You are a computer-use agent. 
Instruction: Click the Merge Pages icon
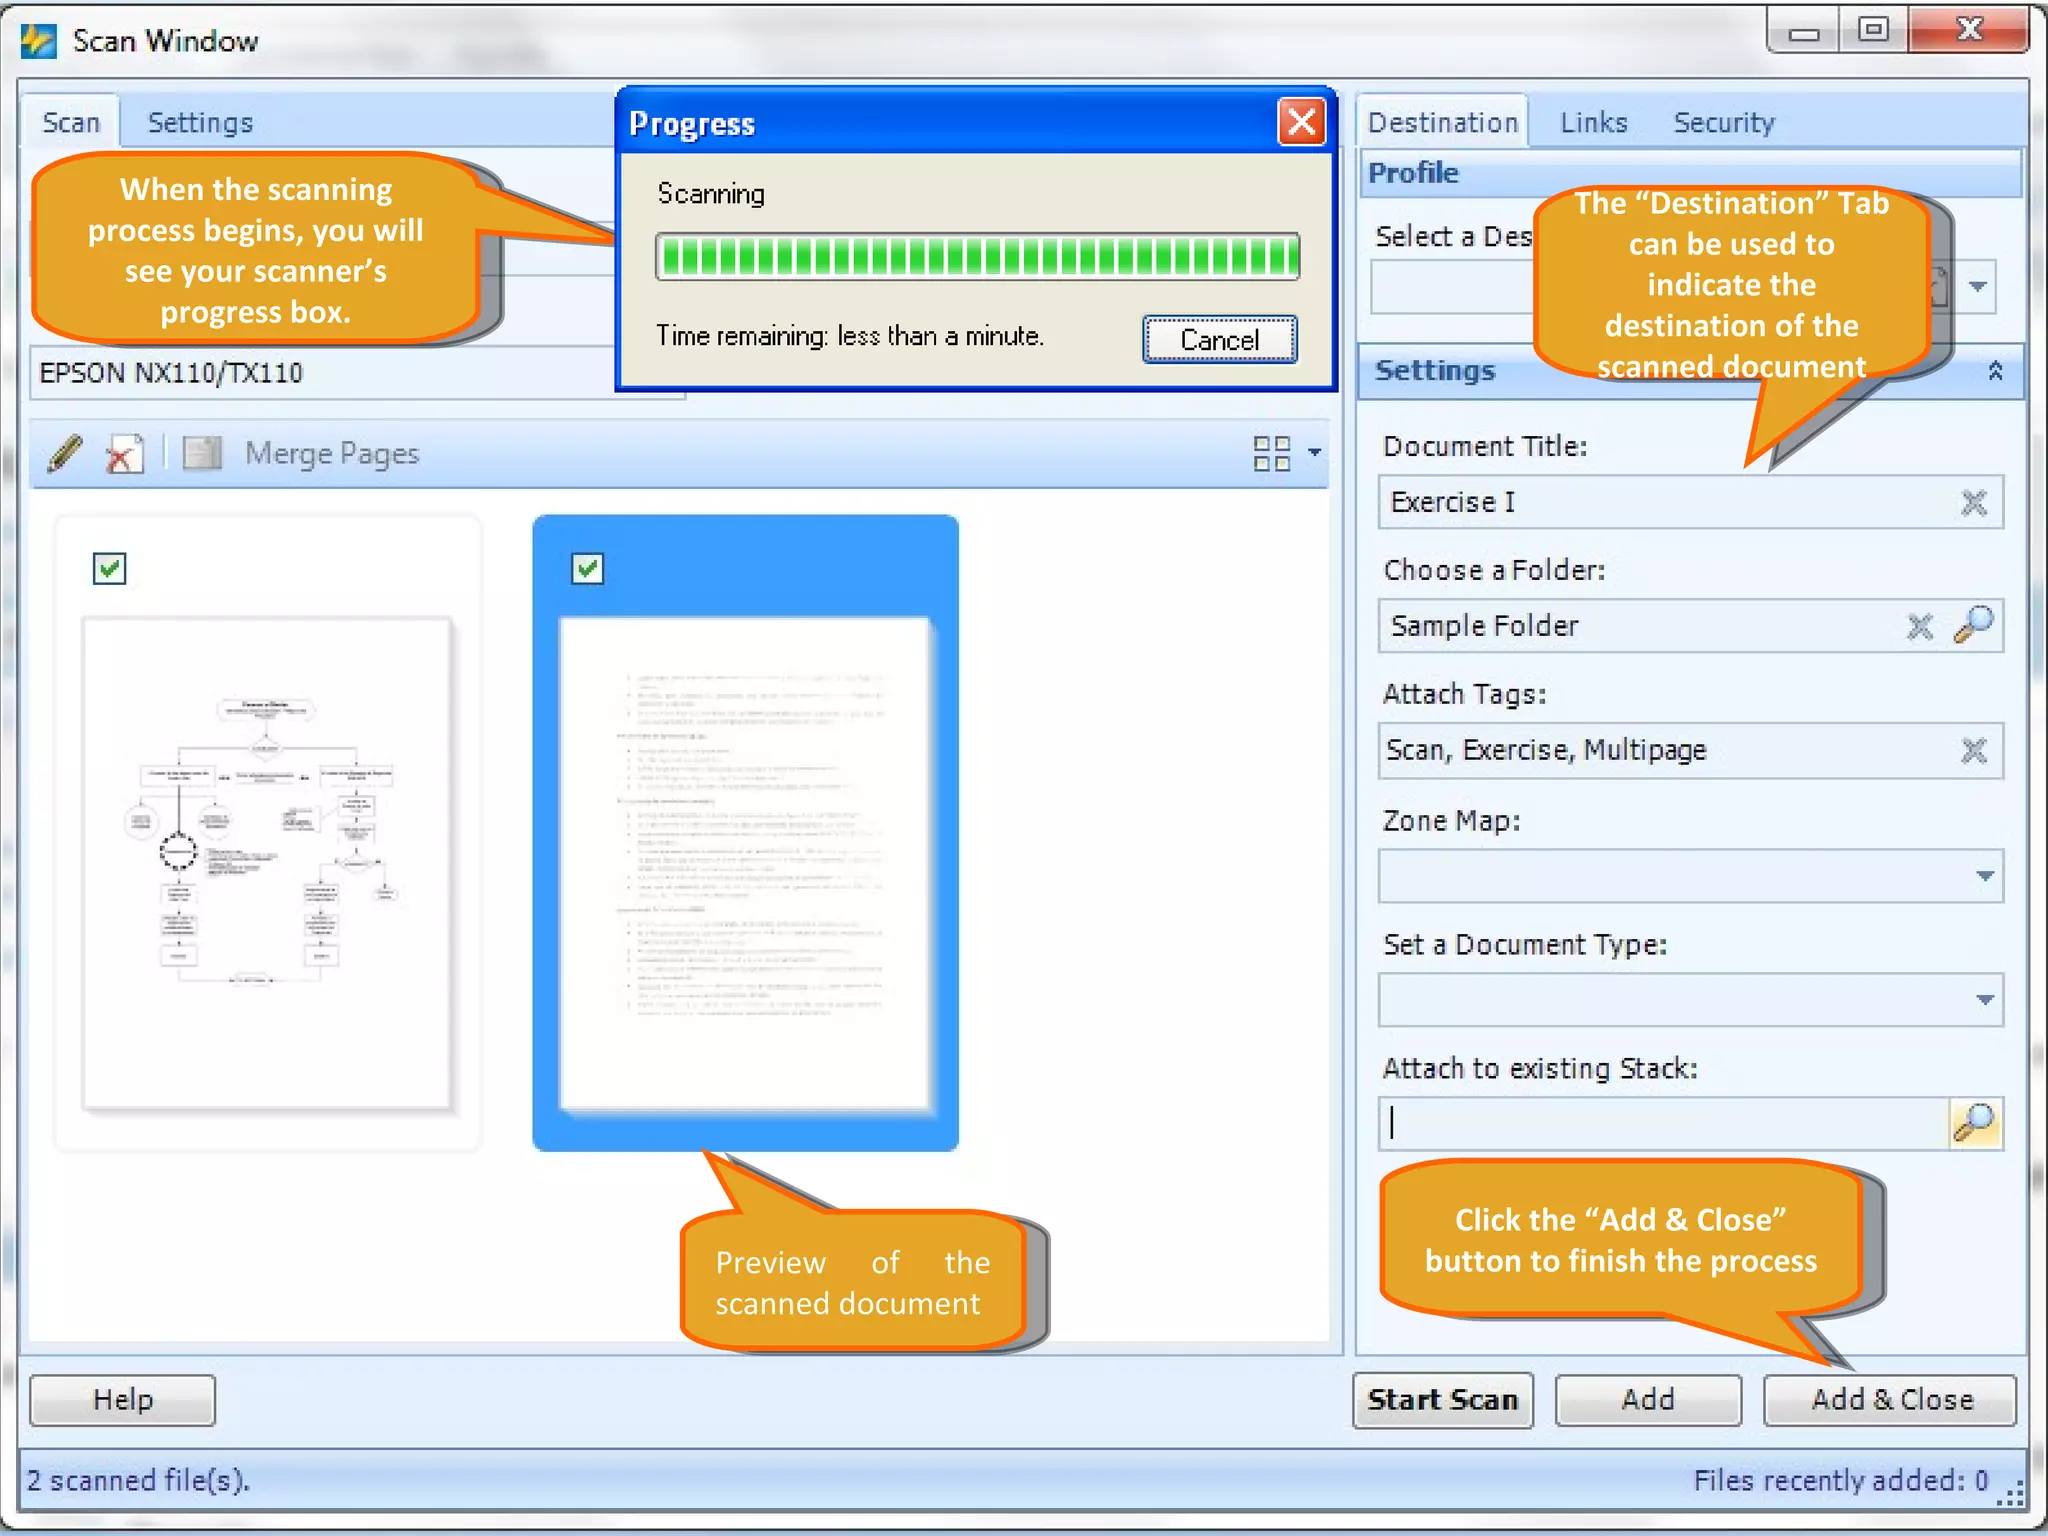point(203,454)
